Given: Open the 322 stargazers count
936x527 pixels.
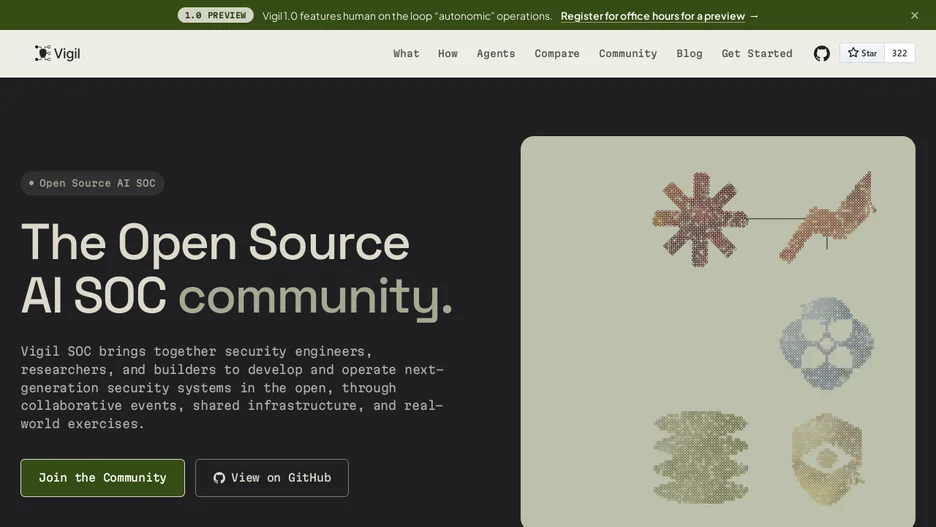Looking at the screenshot, I should (899, 53).
